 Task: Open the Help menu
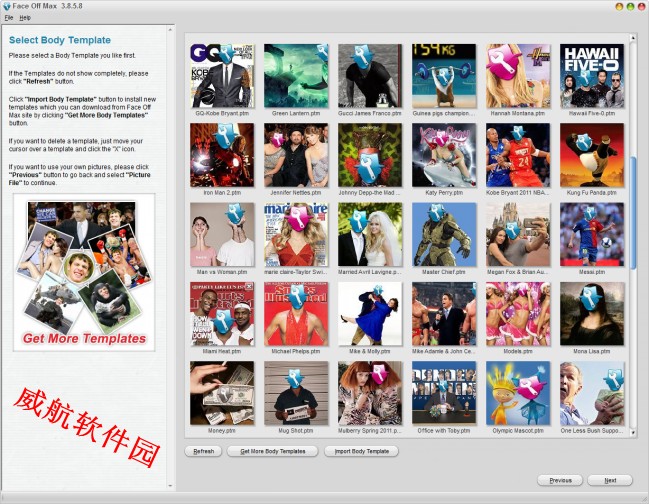click(x=25, y=18)
